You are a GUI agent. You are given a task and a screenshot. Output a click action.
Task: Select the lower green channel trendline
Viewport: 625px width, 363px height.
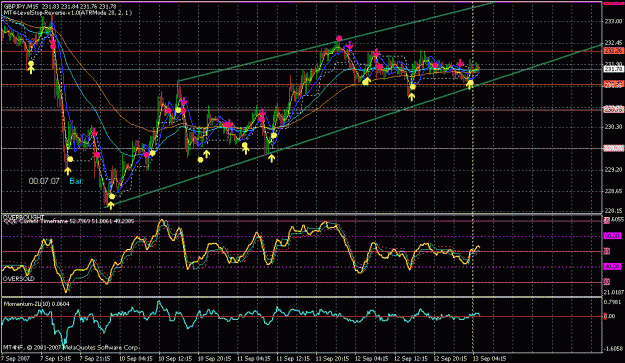point(354,126)
